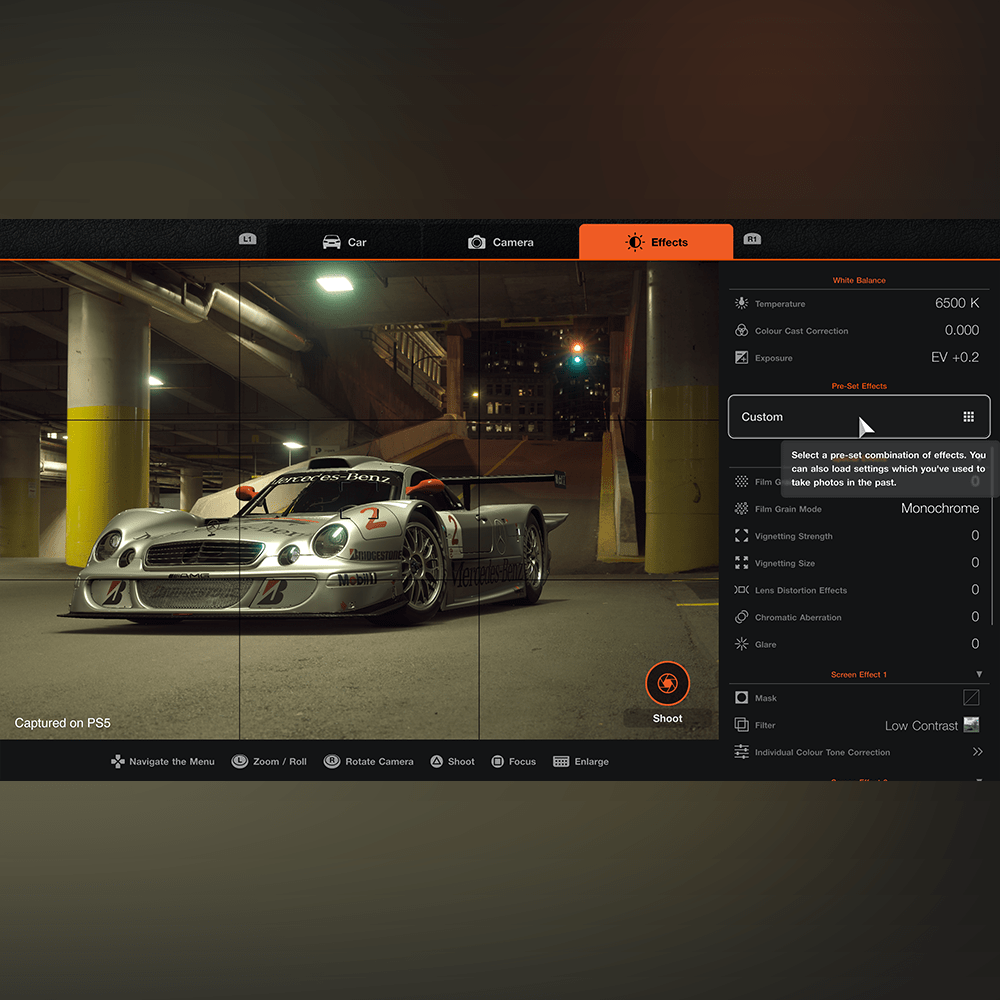Viewport: 1000px width, 1000px height.
Task: Click the Glare starburst icon
Action: click(741, 644)
